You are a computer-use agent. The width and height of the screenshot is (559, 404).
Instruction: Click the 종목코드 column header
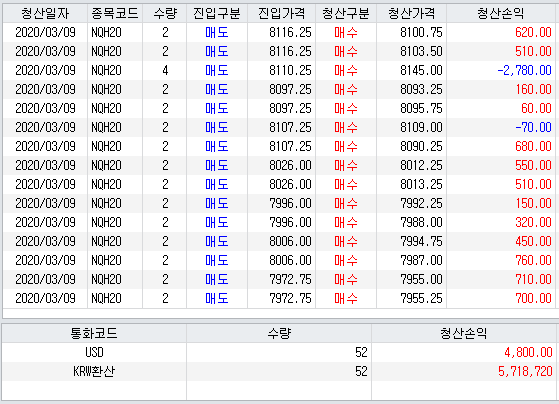[115, 14]
